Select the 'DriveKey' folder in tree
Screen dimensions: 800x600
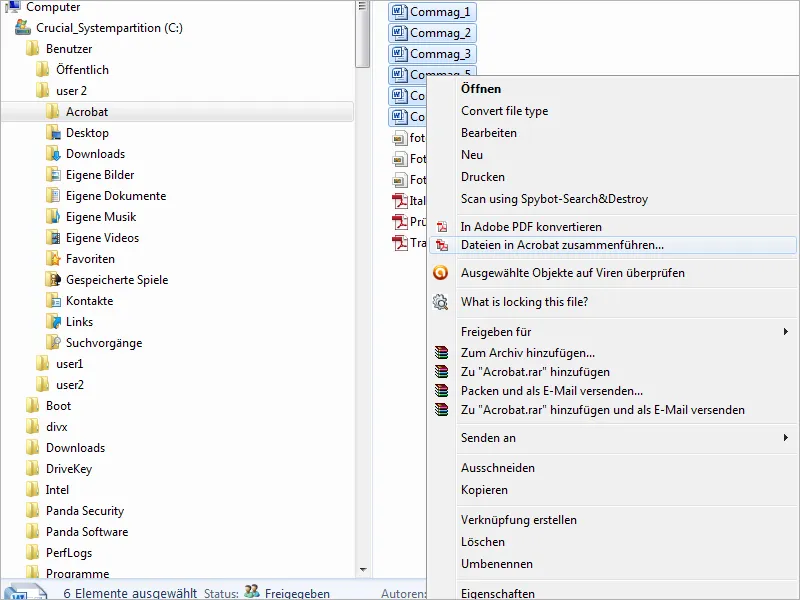(x=69, y=469)
